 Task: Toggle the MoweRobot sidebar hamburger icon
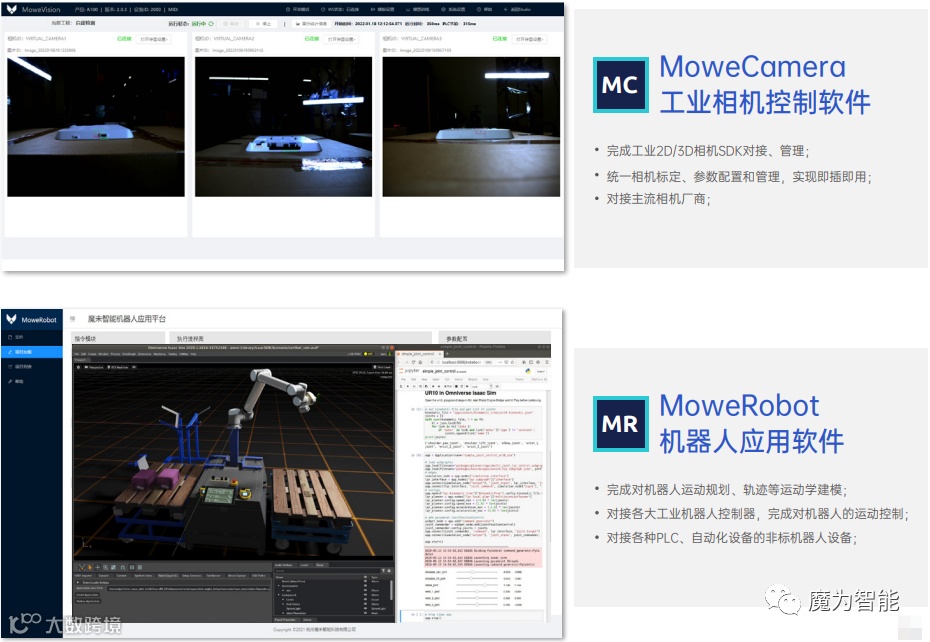click(73, 319)
